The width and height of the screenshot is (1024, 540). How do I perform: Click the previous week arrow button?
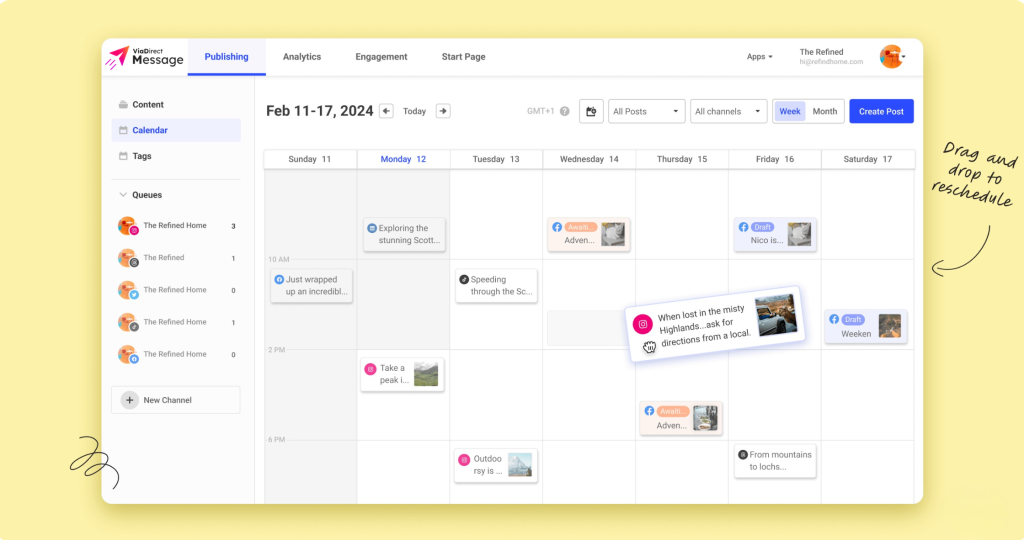[386, 111]
